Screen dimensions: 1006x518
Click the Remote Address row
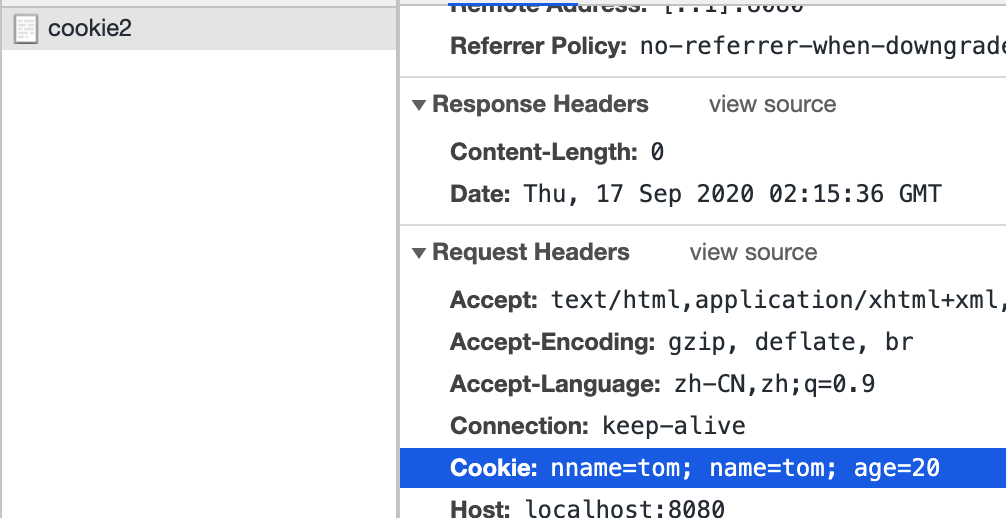pyautogui.click(x=703, y=8)
